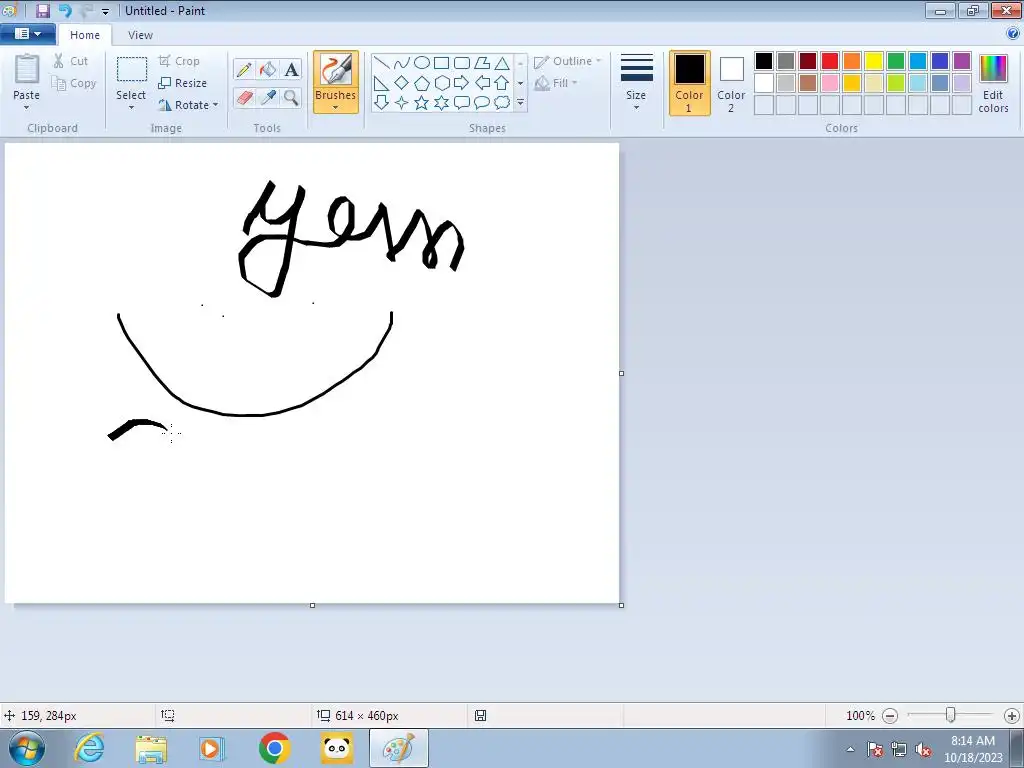
Task: Select the Pencil tool
Action: [x=244, y=69]
